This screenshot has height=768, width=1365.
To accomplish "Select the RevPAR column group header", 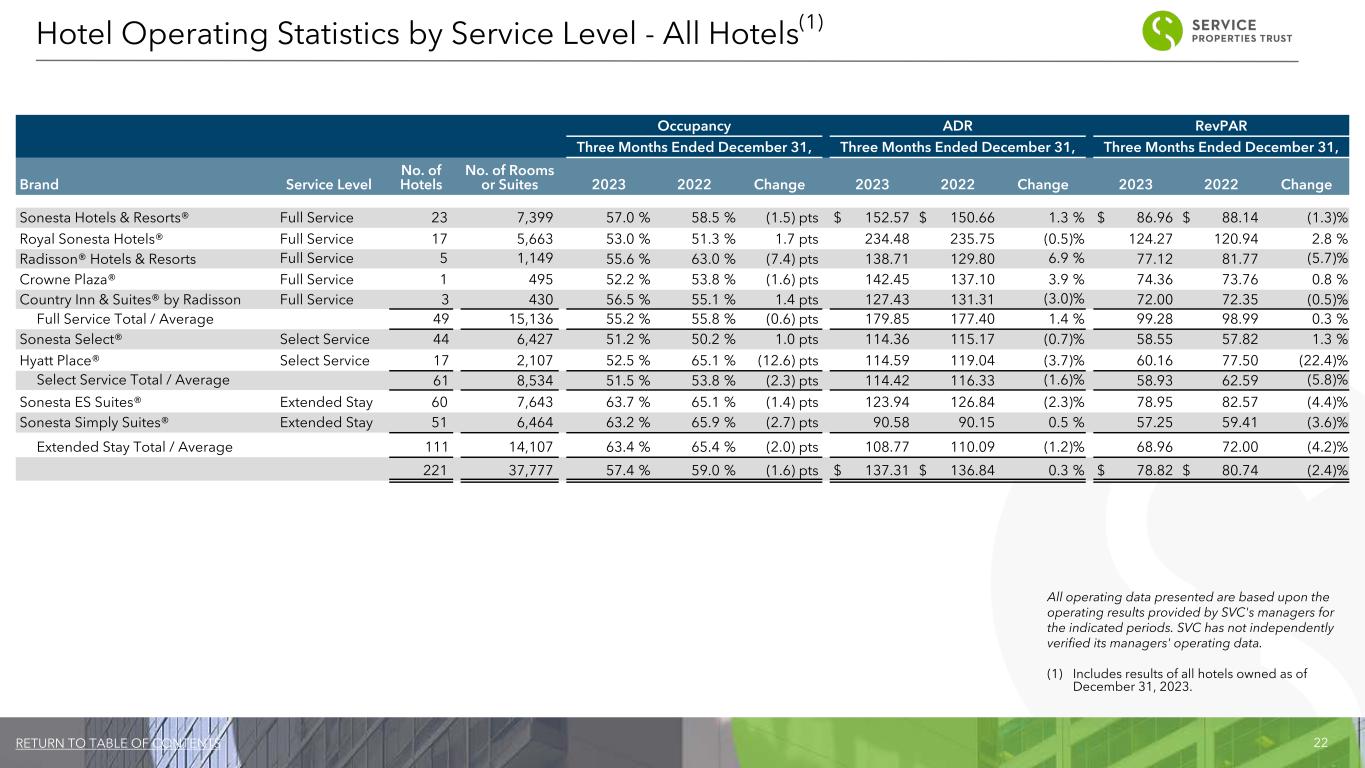I will (1222, 127).
